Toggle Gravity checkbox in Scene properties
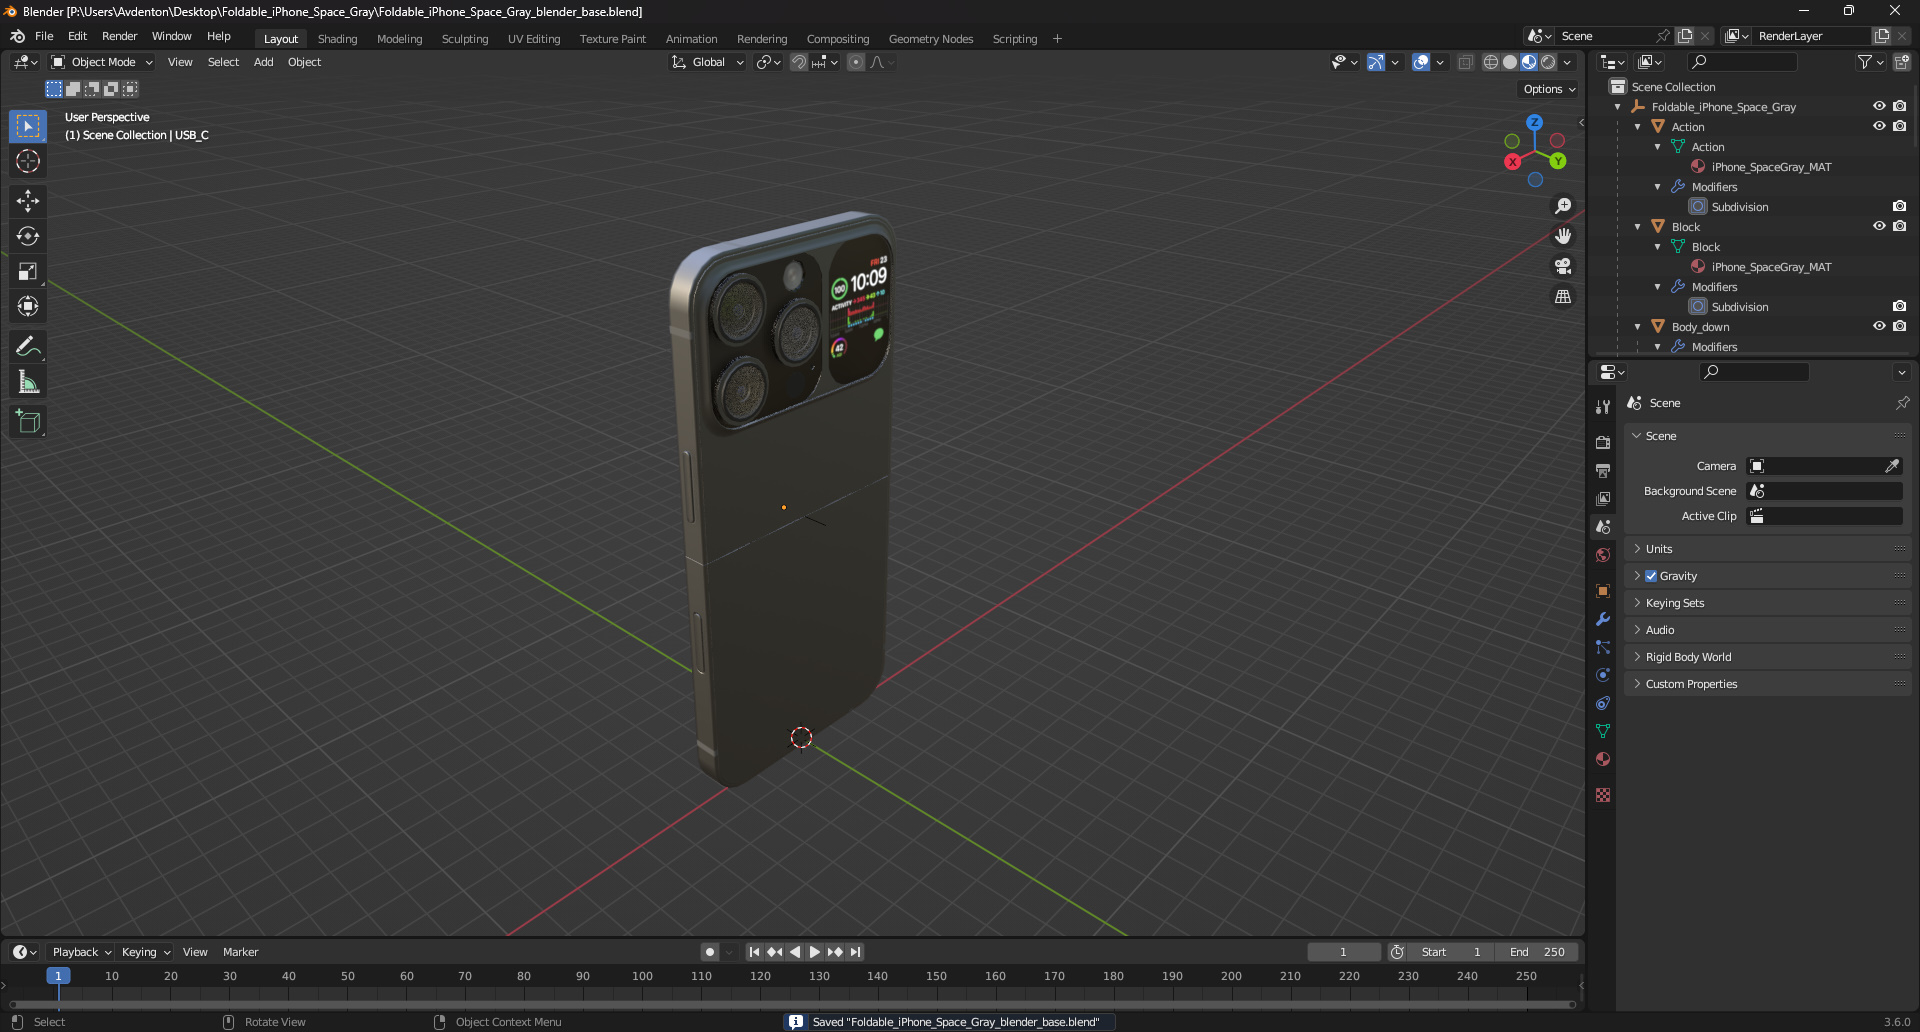Screen dimensions: 1920x1032 click(x=1651, y=576)
